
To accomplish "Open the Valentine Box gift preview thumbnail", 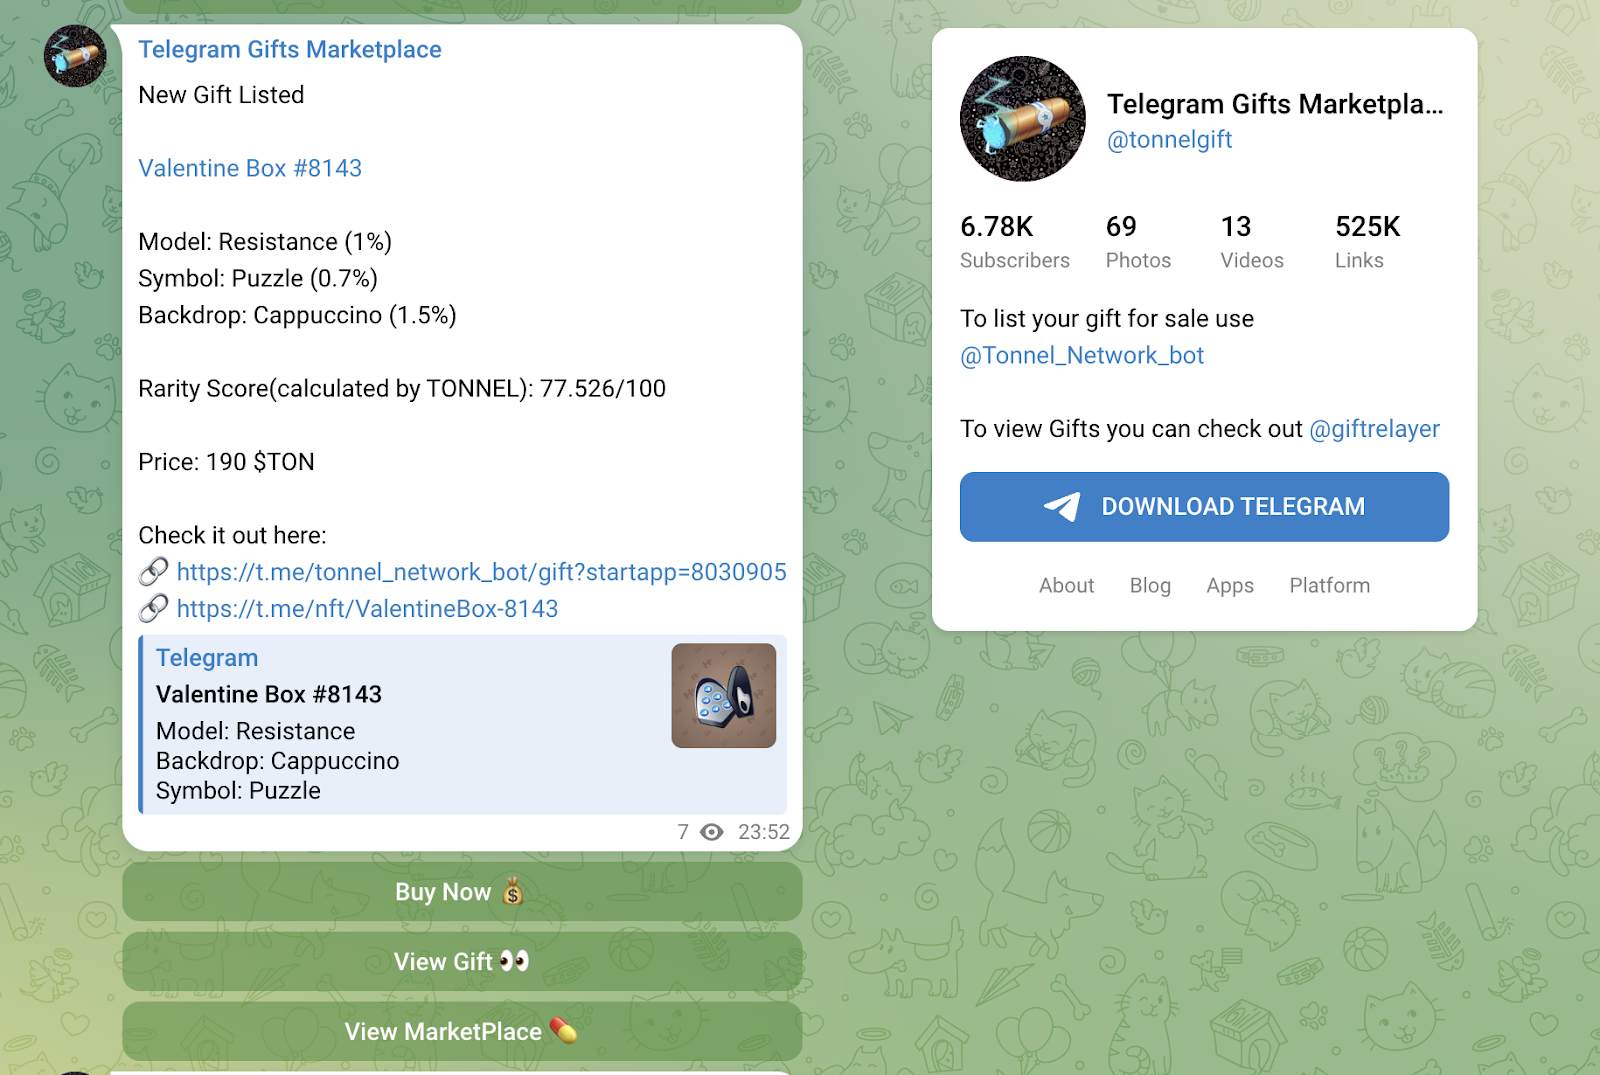I will coord(723,696).
